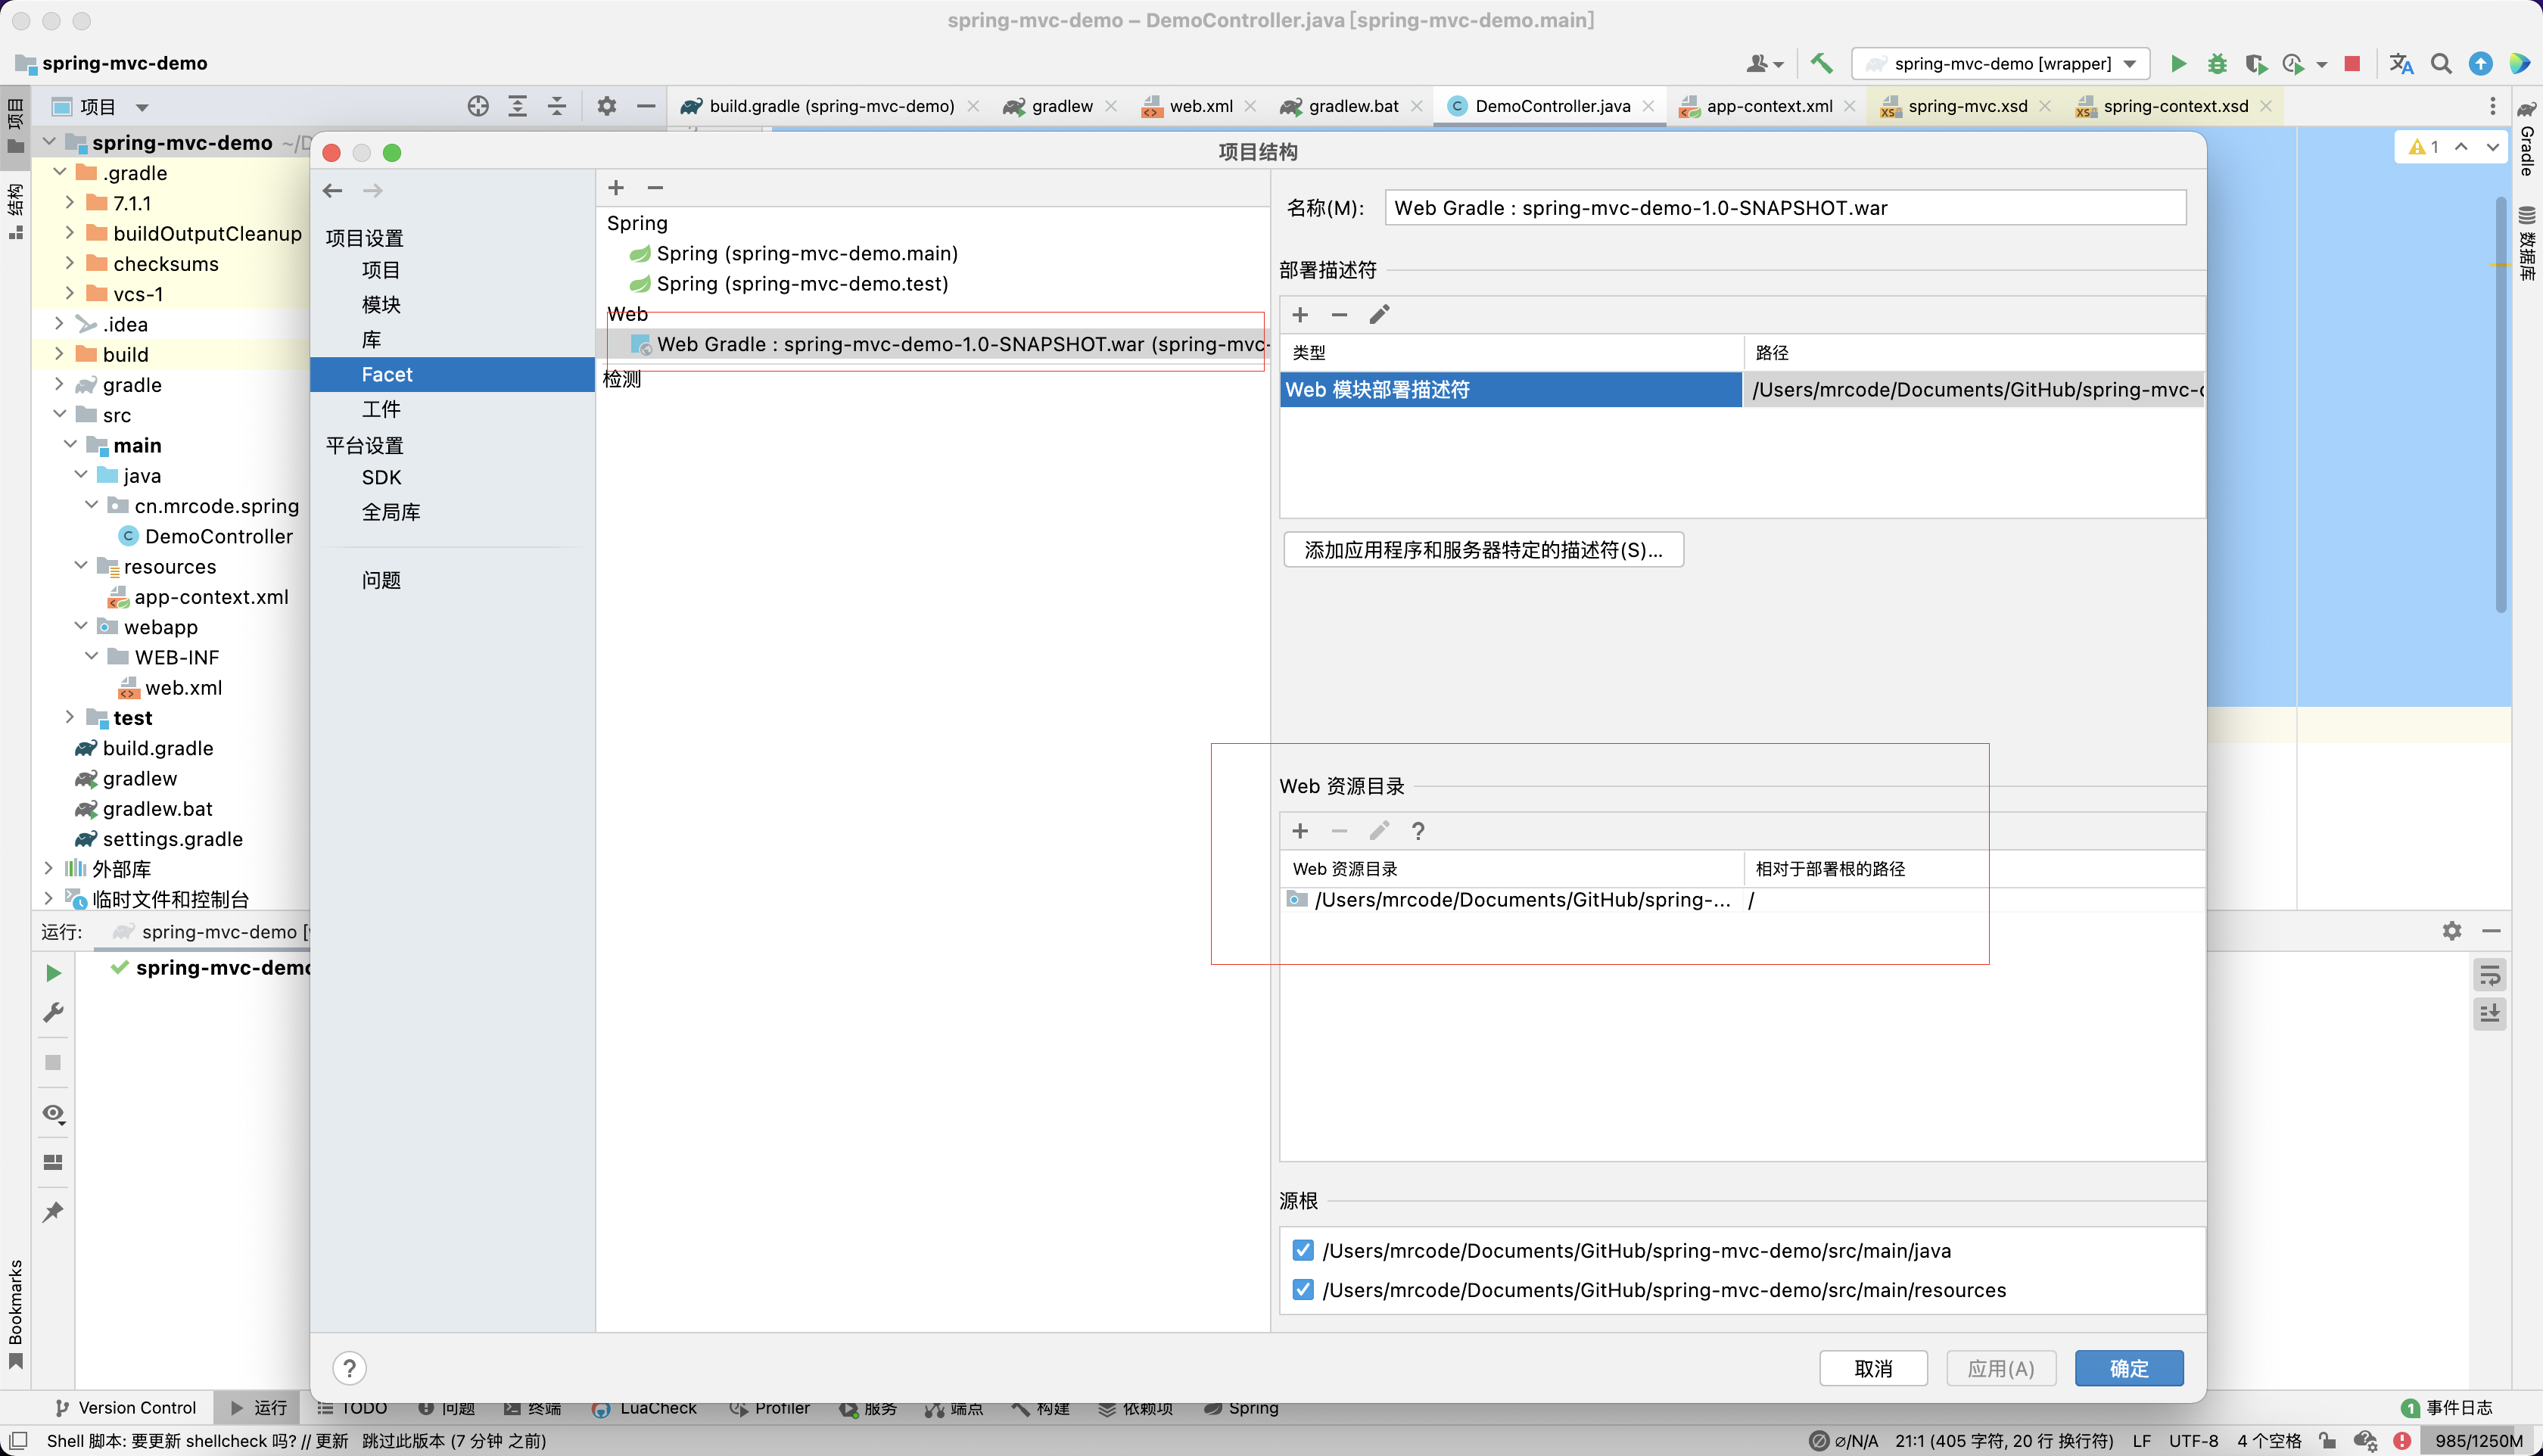
Task: Click the red Stop icon in toolbar
Action: (2352, 64)
